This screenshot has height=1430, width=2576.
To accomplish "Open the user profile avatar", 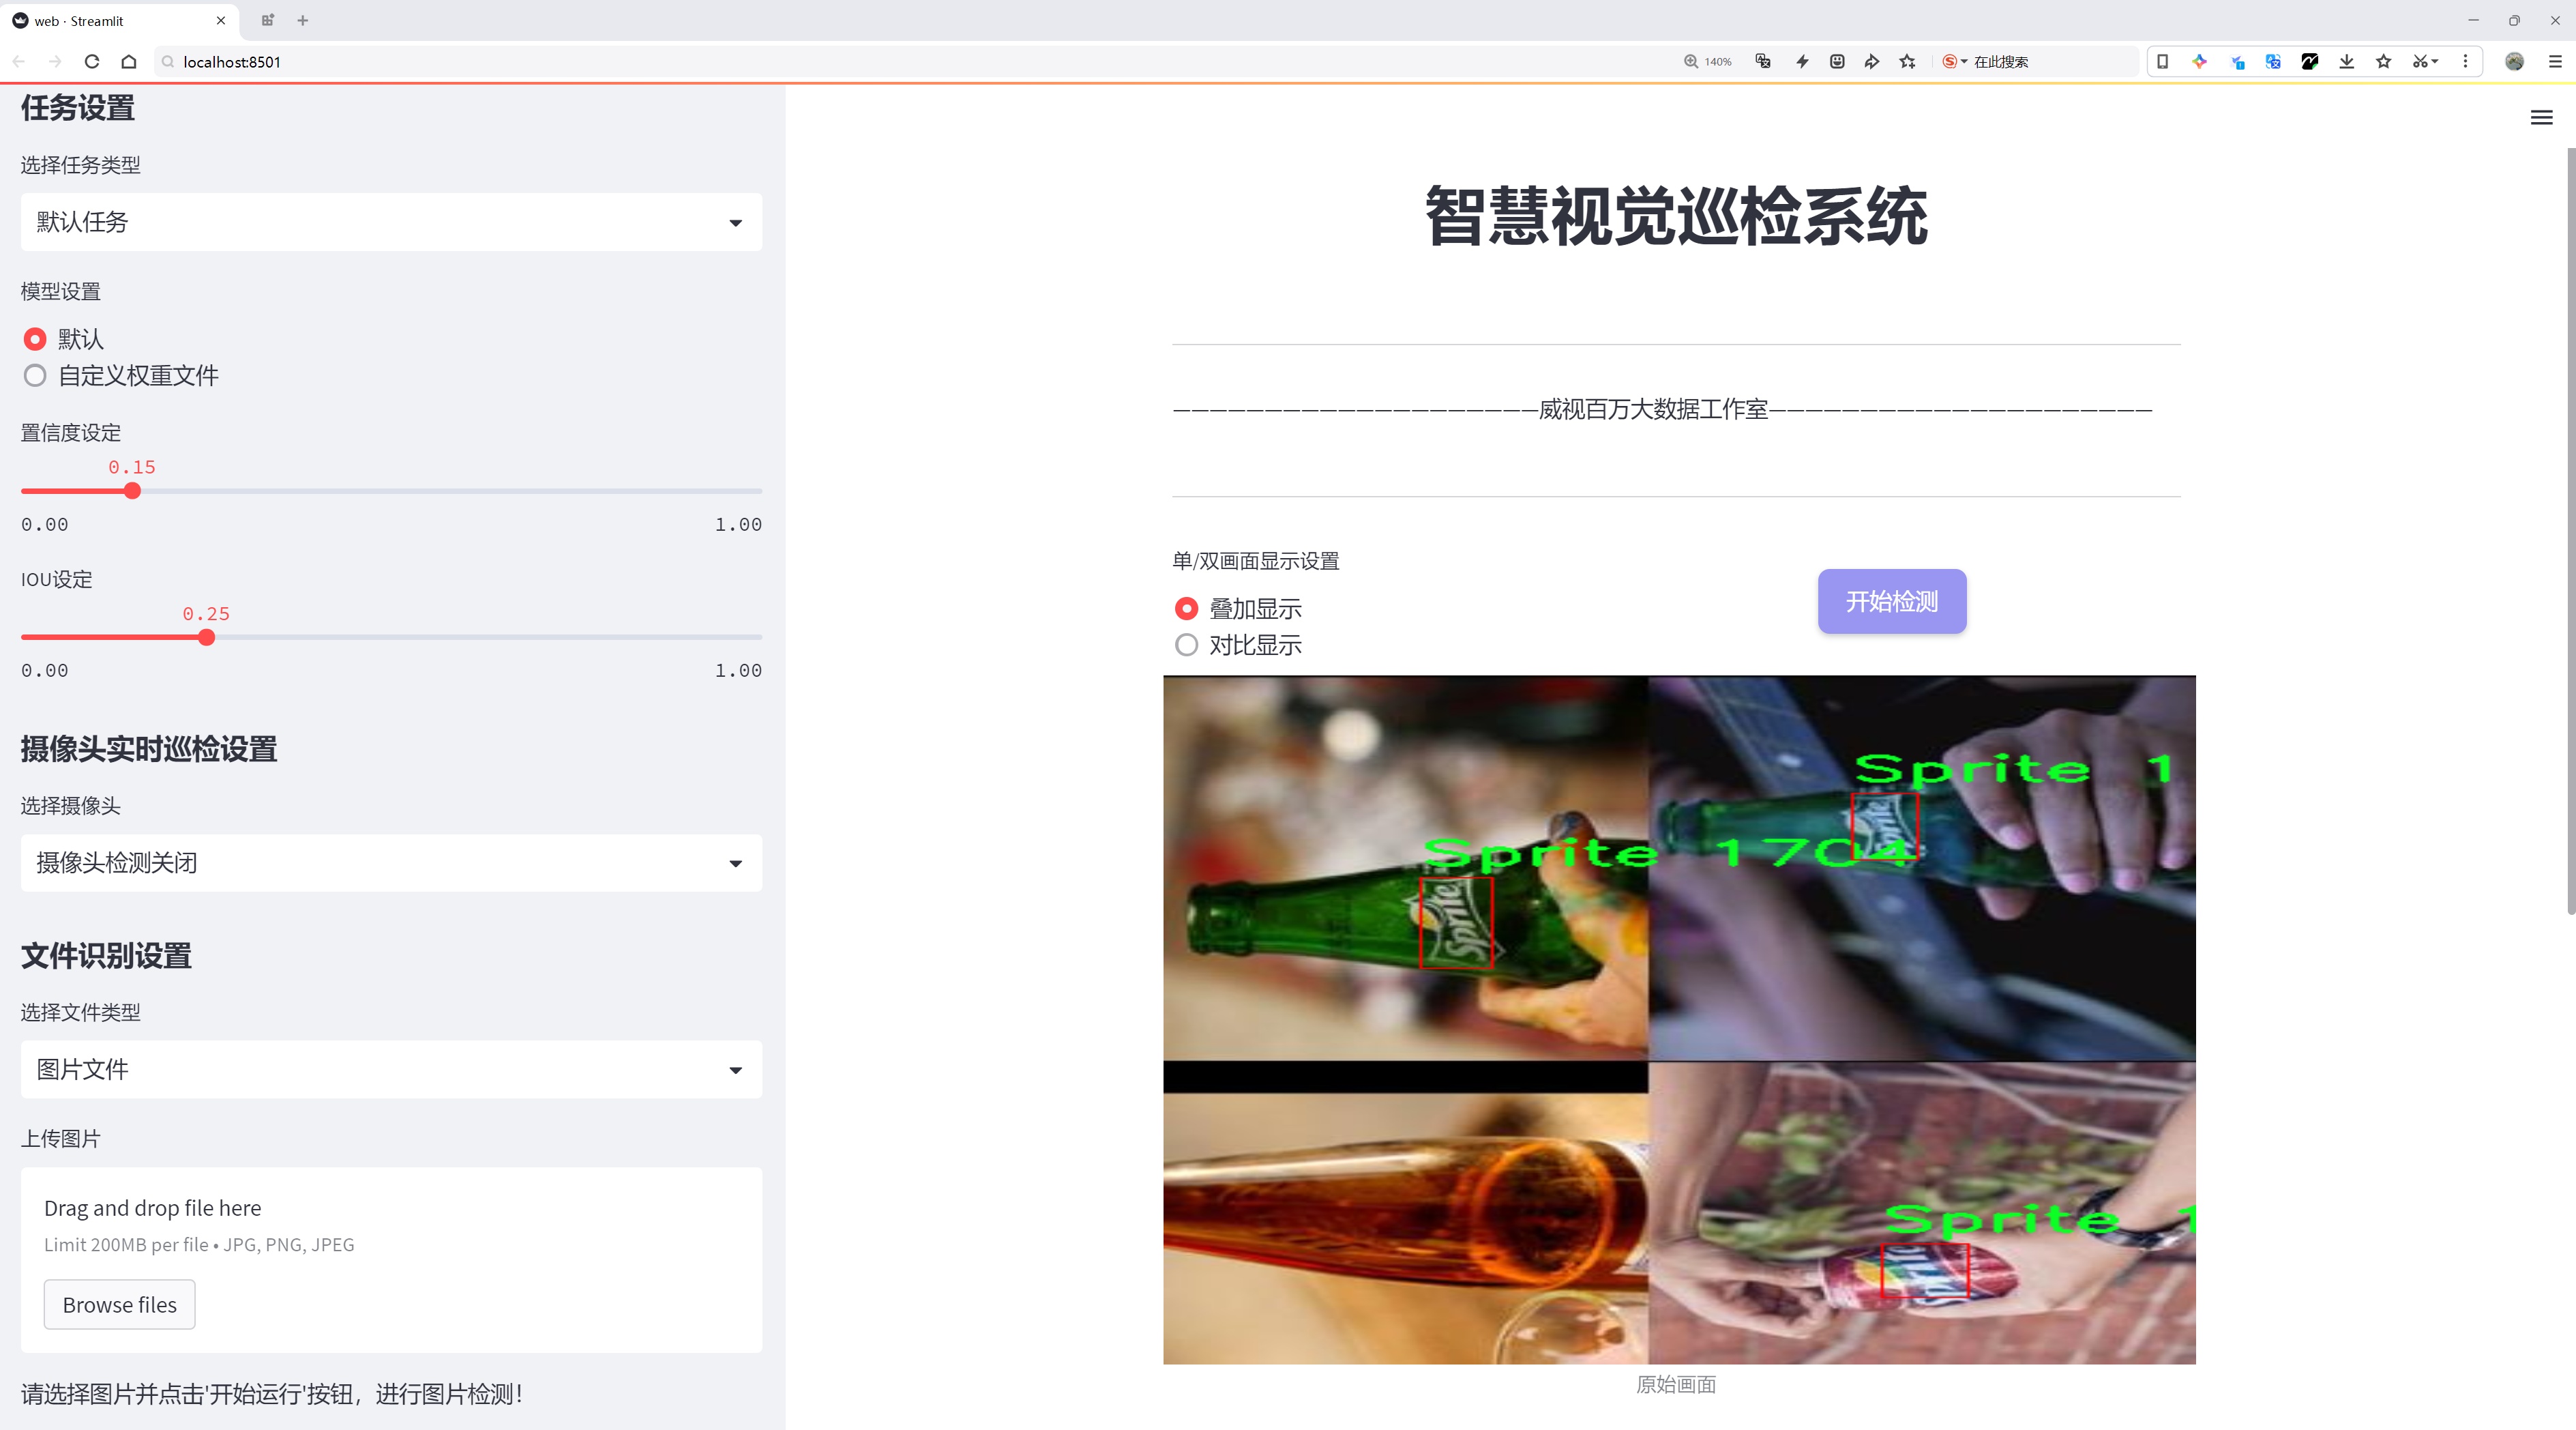I will [x=2514, y=61].
